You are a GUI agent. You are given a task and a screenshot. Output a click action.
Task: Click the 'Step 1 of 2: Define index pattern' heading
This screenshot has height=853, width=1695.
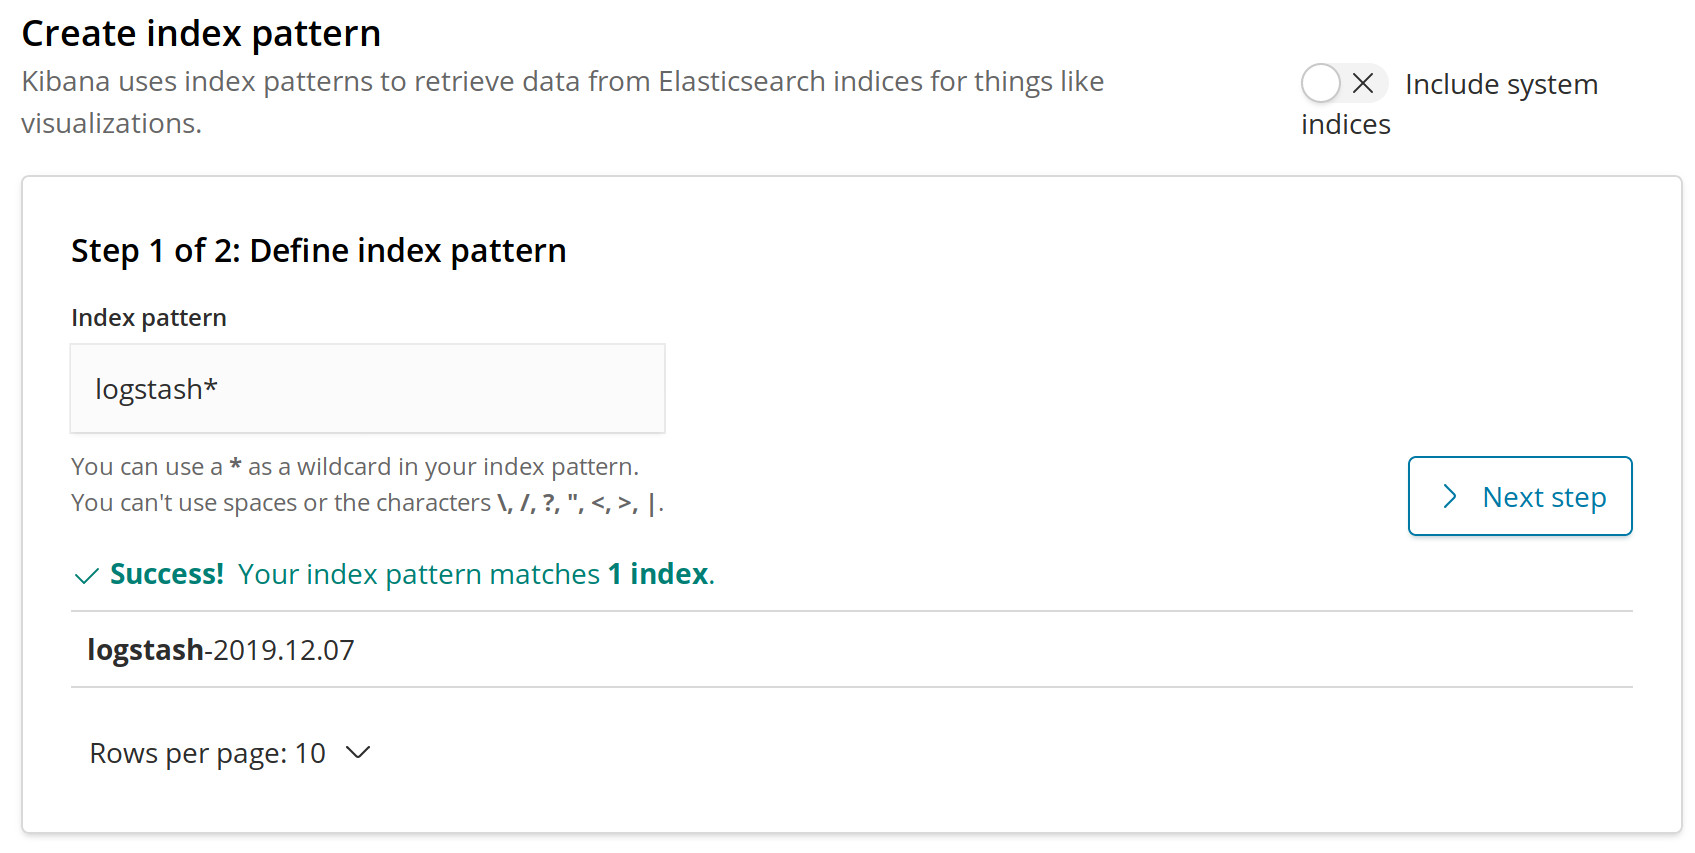pos(319,250)
